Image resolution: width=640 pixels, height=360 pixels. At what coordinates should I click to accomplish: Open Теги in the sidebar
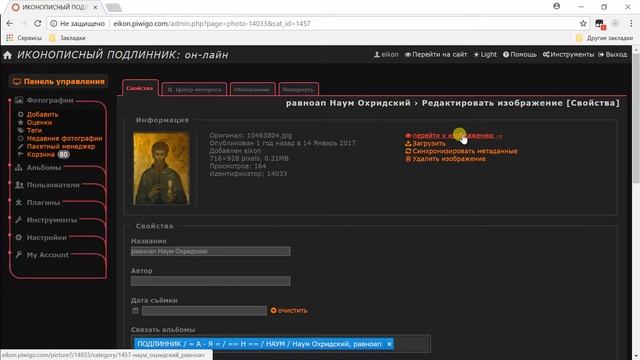[x=34, y=130]
